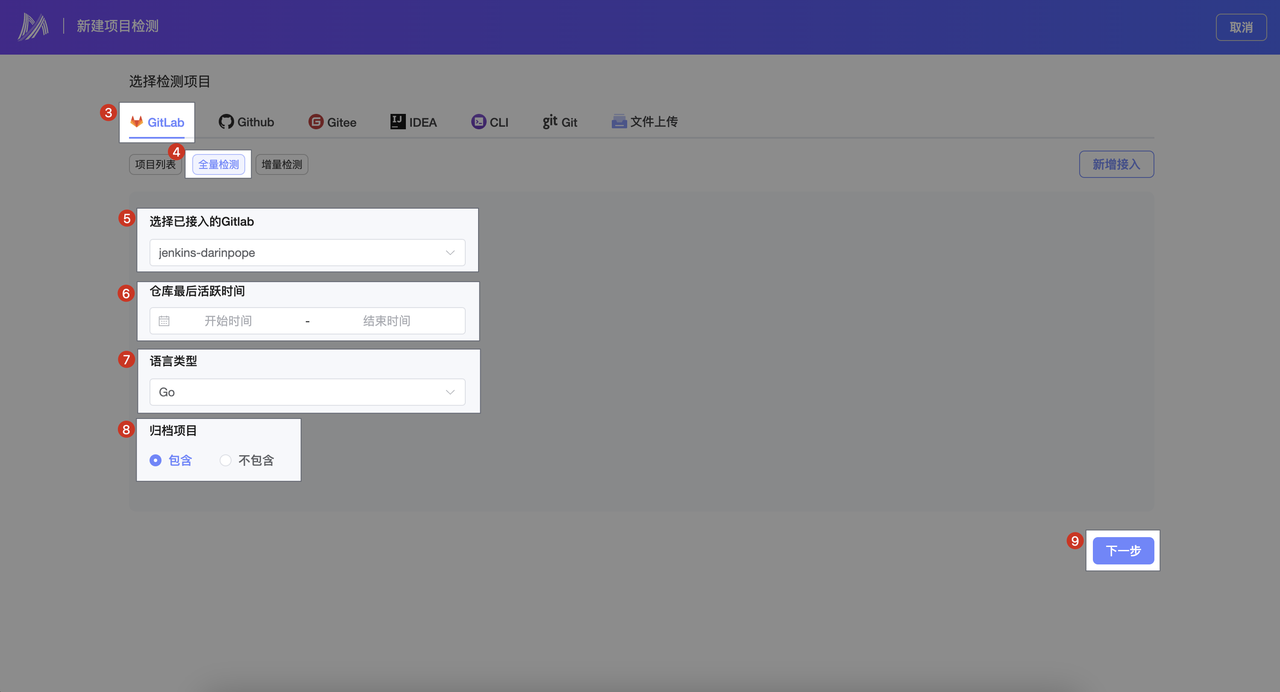The height and width of the screenshot is (692, 1280).
Task: Select the 不包含 radio option
Action: pos(226,460)
